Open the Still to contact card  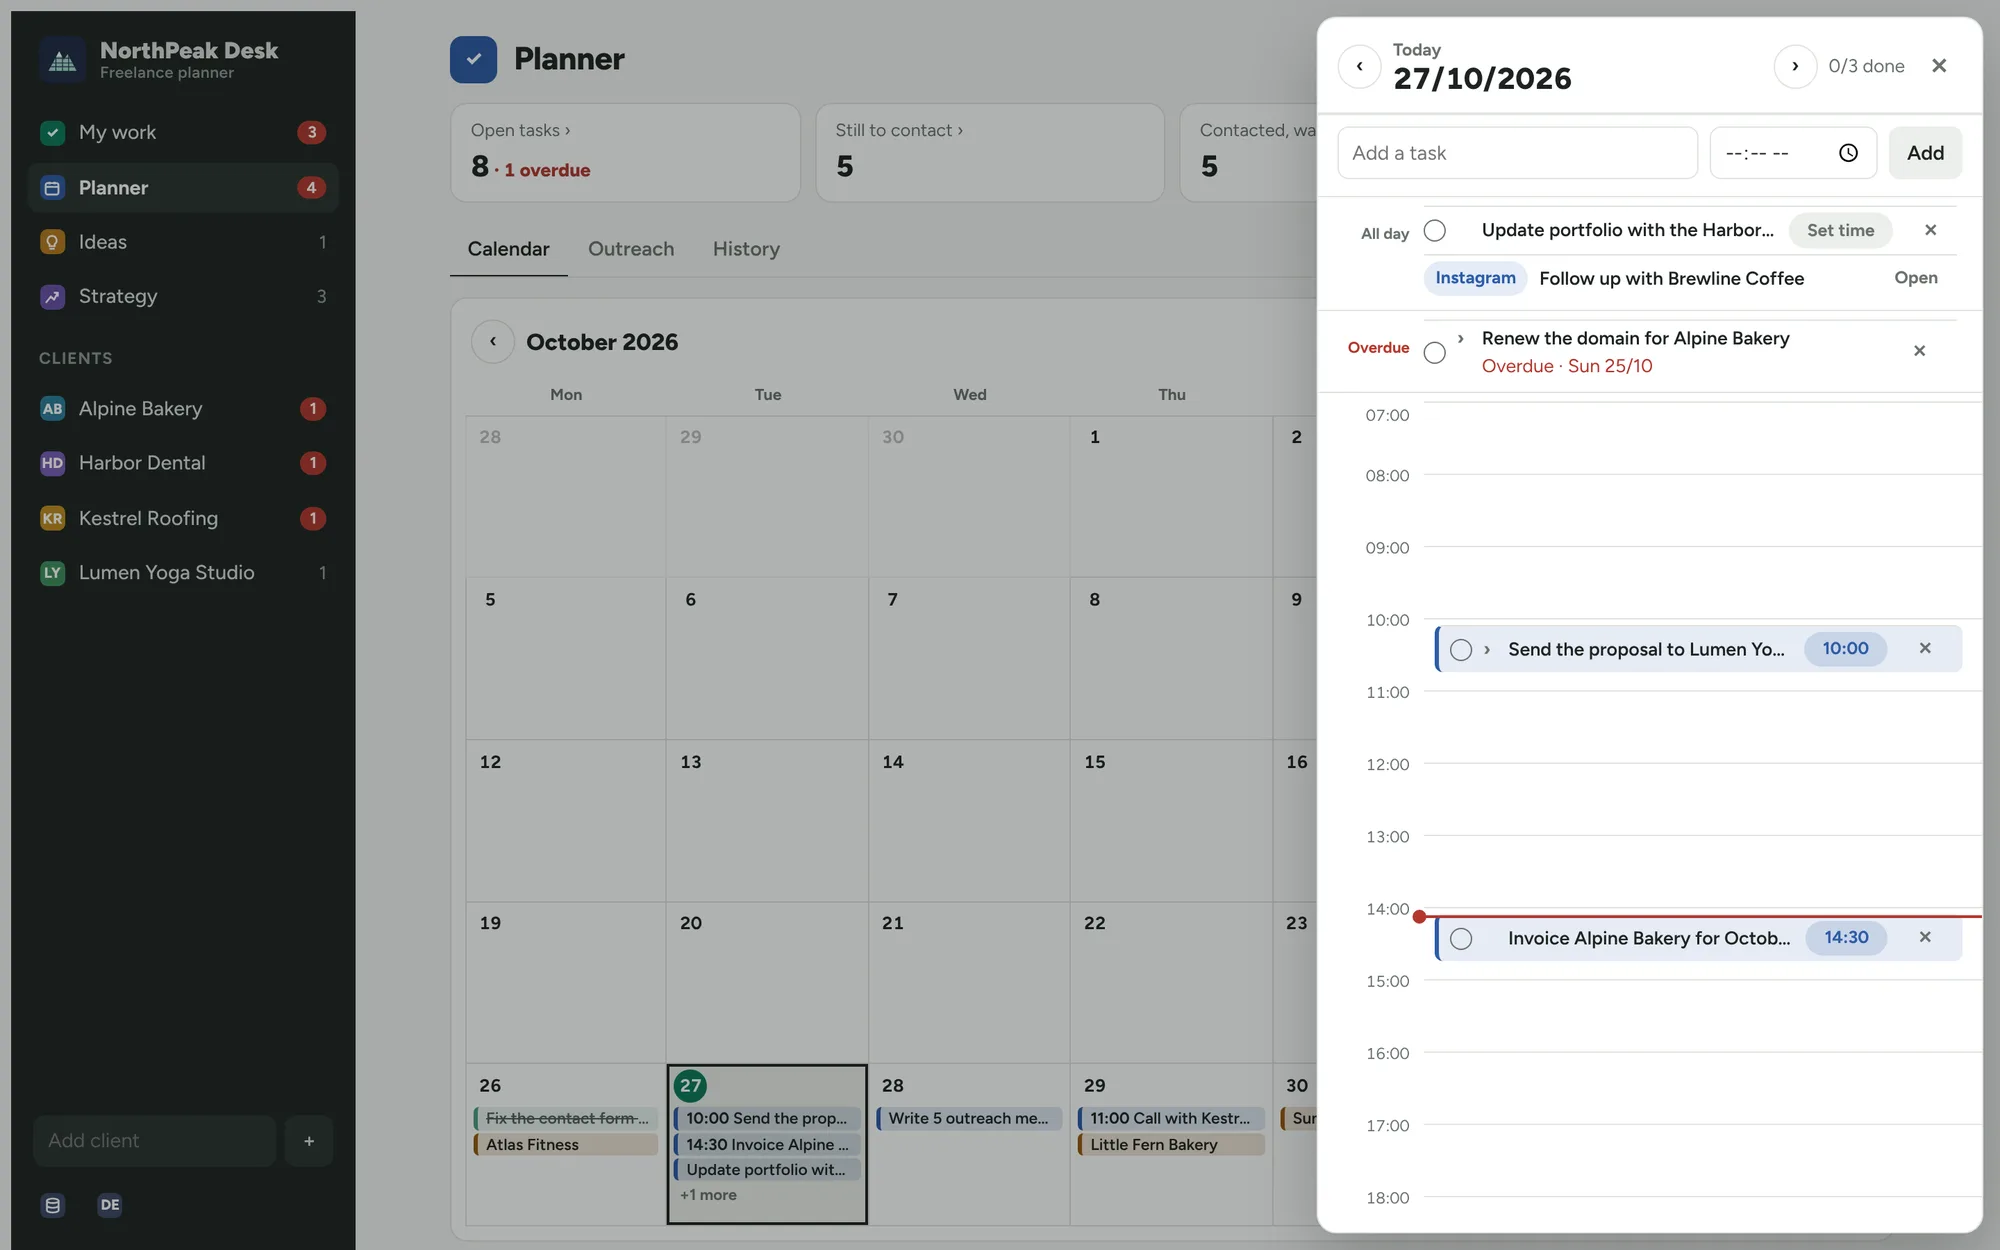(990, 153)
